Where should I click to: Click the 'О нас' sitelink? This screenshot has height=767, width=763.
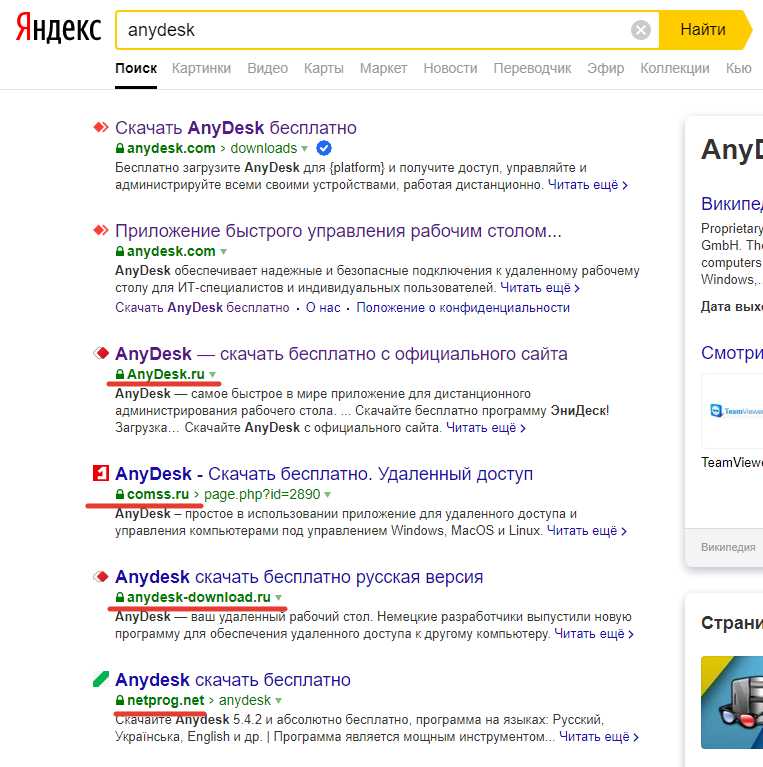pos(323,308)
